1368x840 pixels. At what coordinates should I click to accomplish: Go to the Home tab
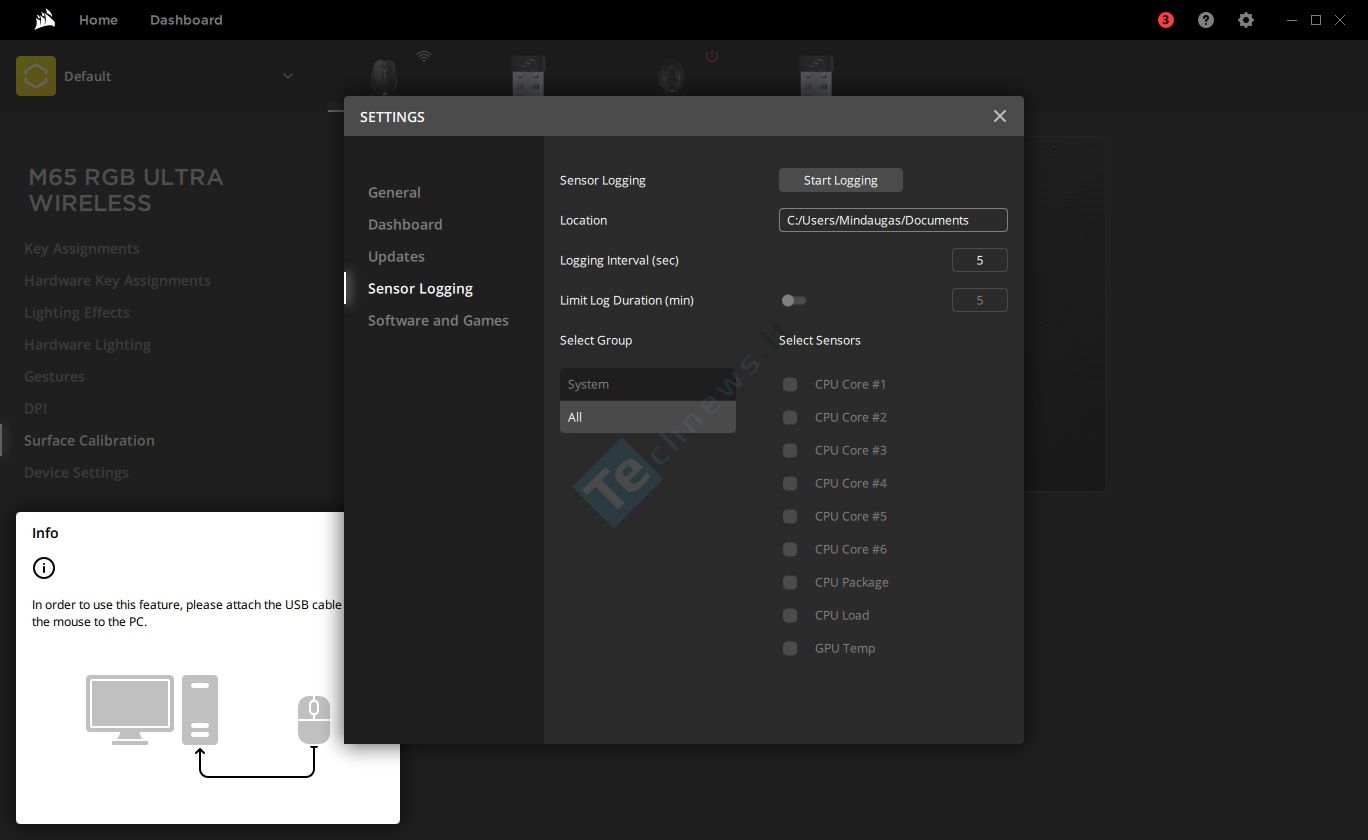coord(98,20)
